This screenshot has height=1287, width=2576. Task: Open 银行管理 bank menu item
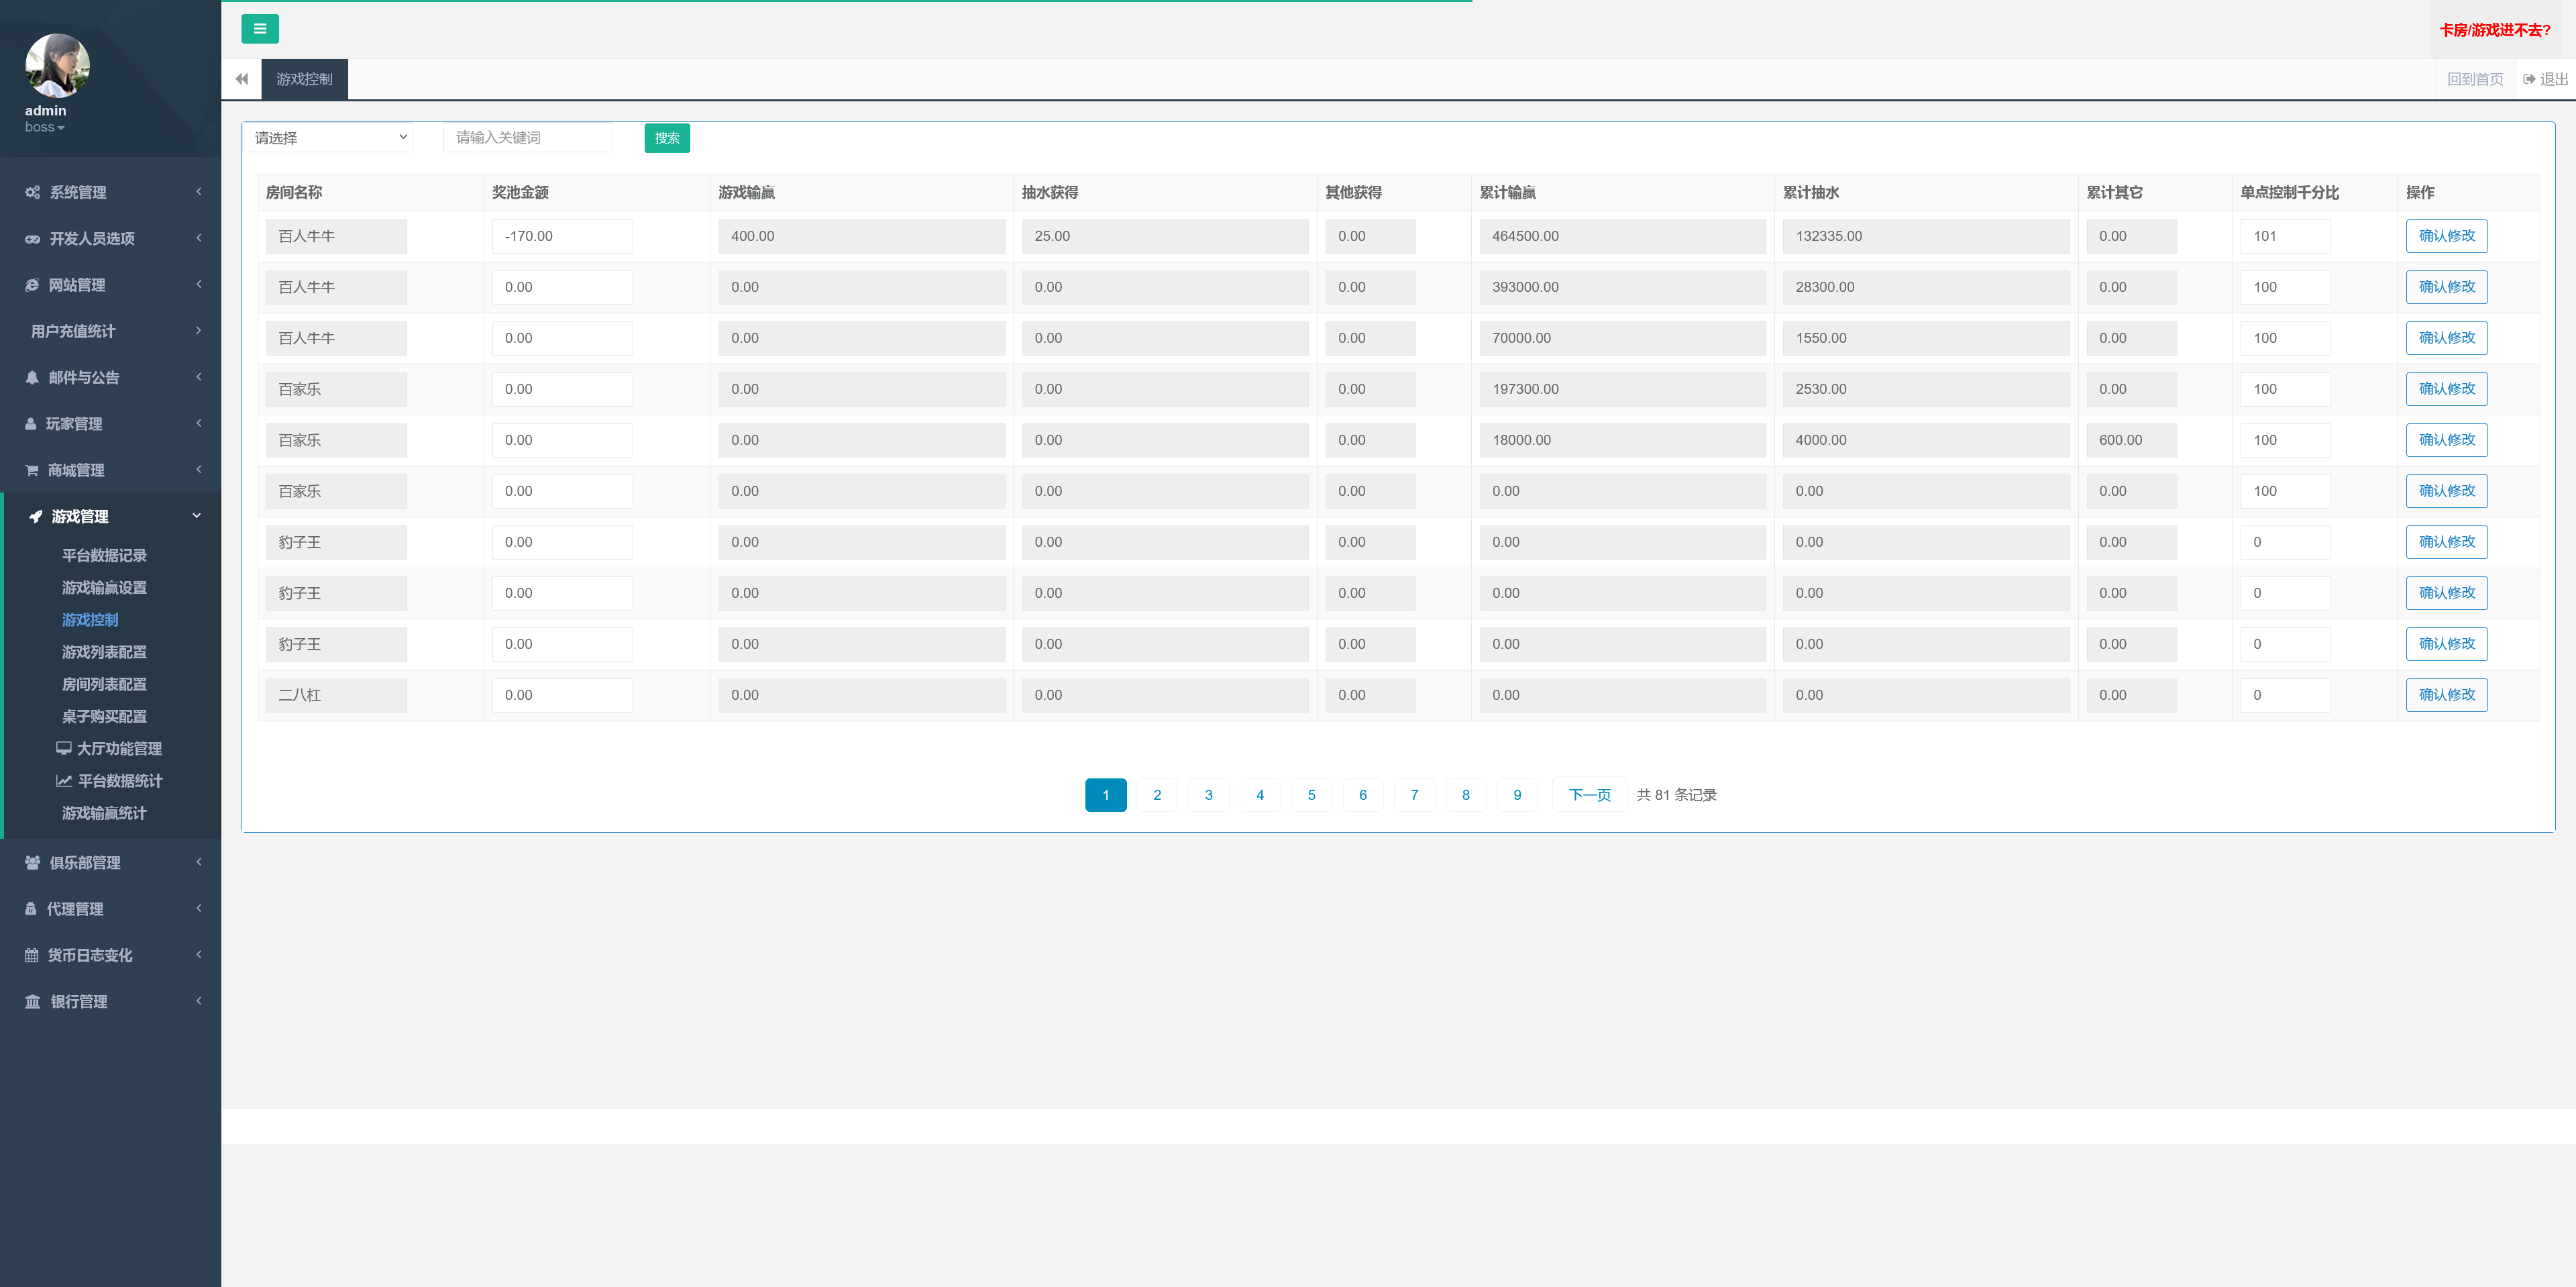coord(78,1002)
